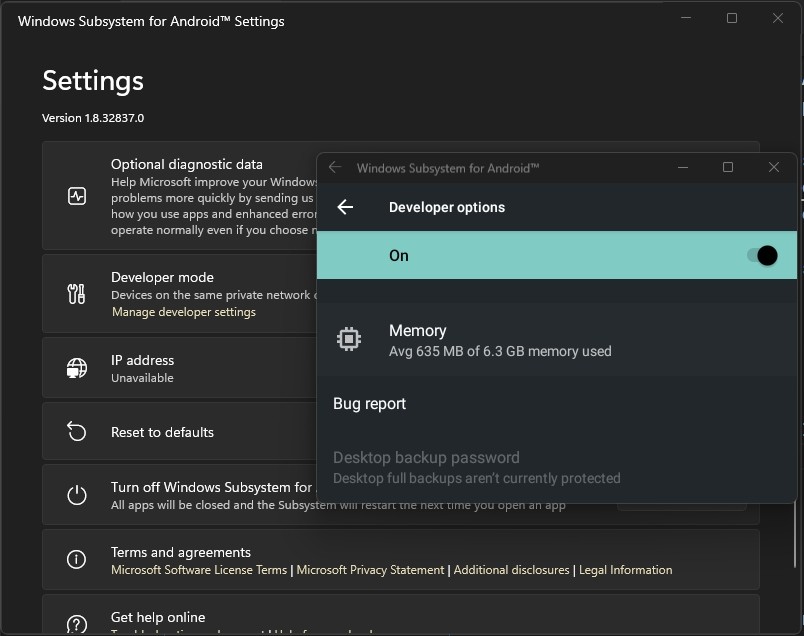Click the Terms and agreements info icon
The image size is (804, 636).
click(x=76, y=559)
